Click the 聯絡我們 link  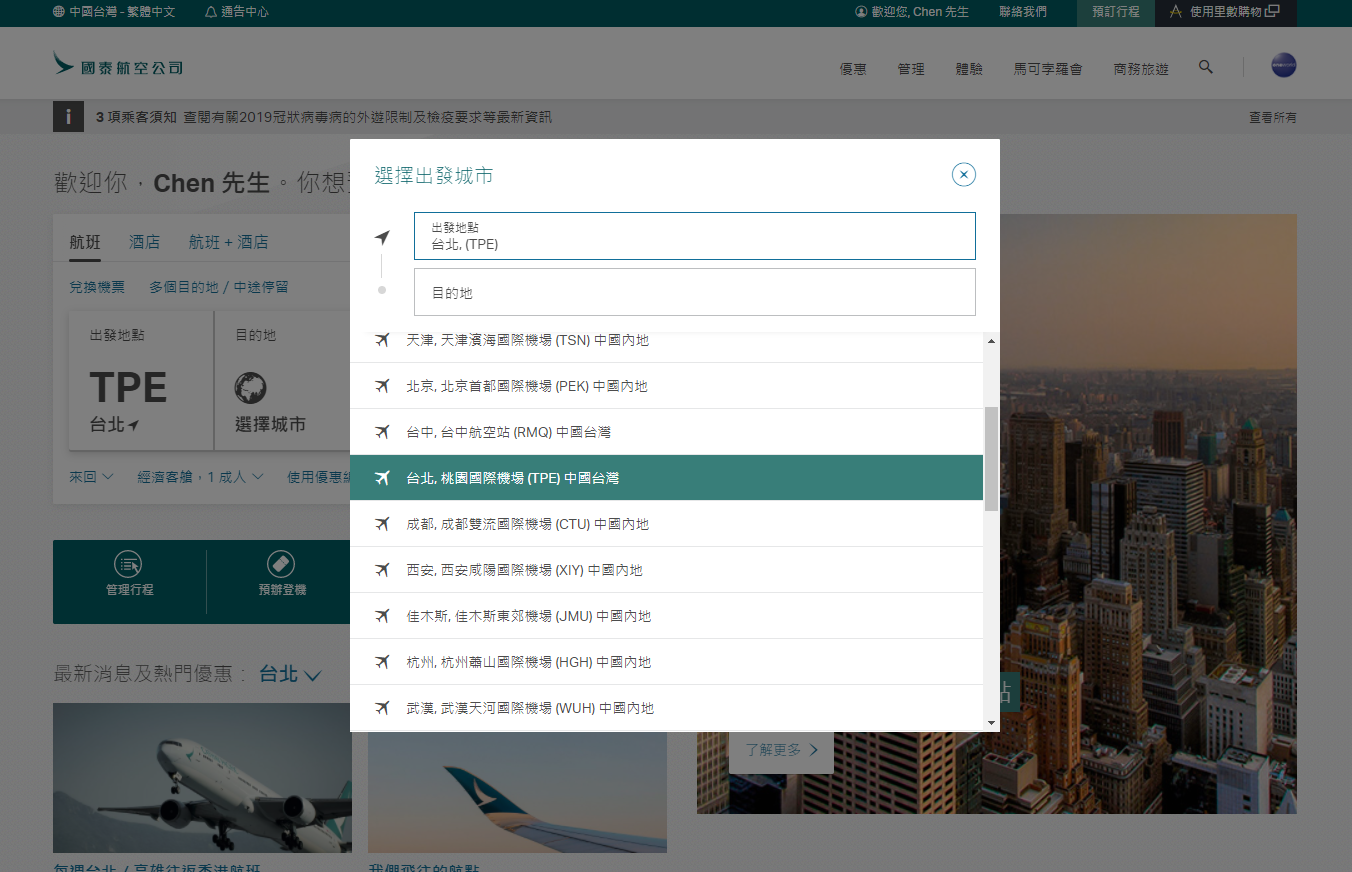[x=1023, y=12]
